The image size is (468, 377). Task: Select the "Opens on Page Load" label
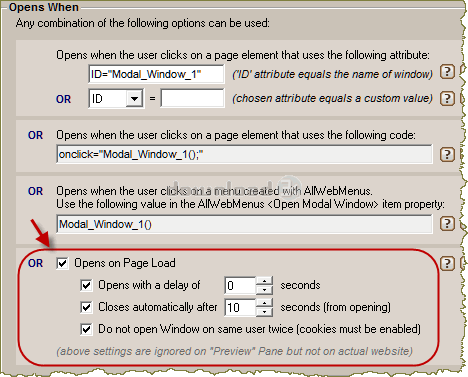[125, 263]
